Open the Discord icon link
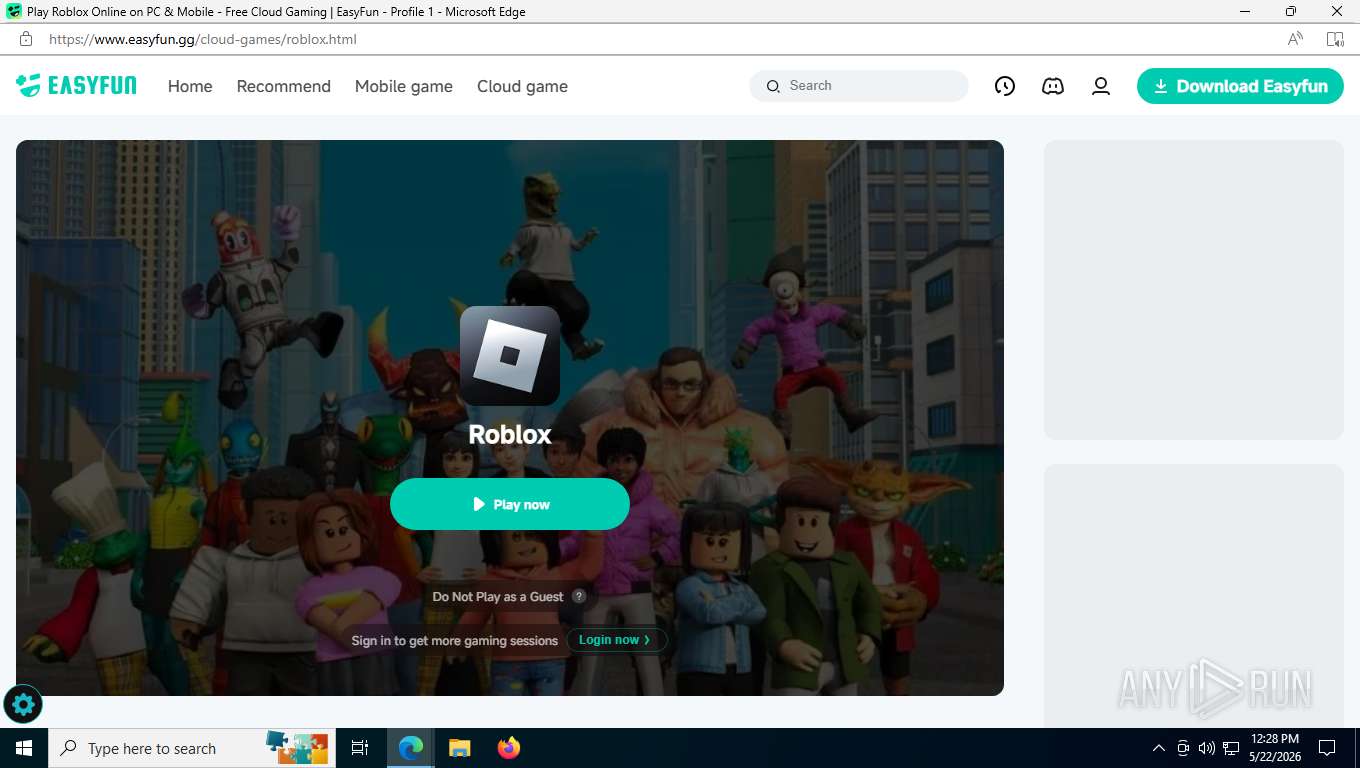This screenshot has height=768, width=1360. click(1053, 86)
